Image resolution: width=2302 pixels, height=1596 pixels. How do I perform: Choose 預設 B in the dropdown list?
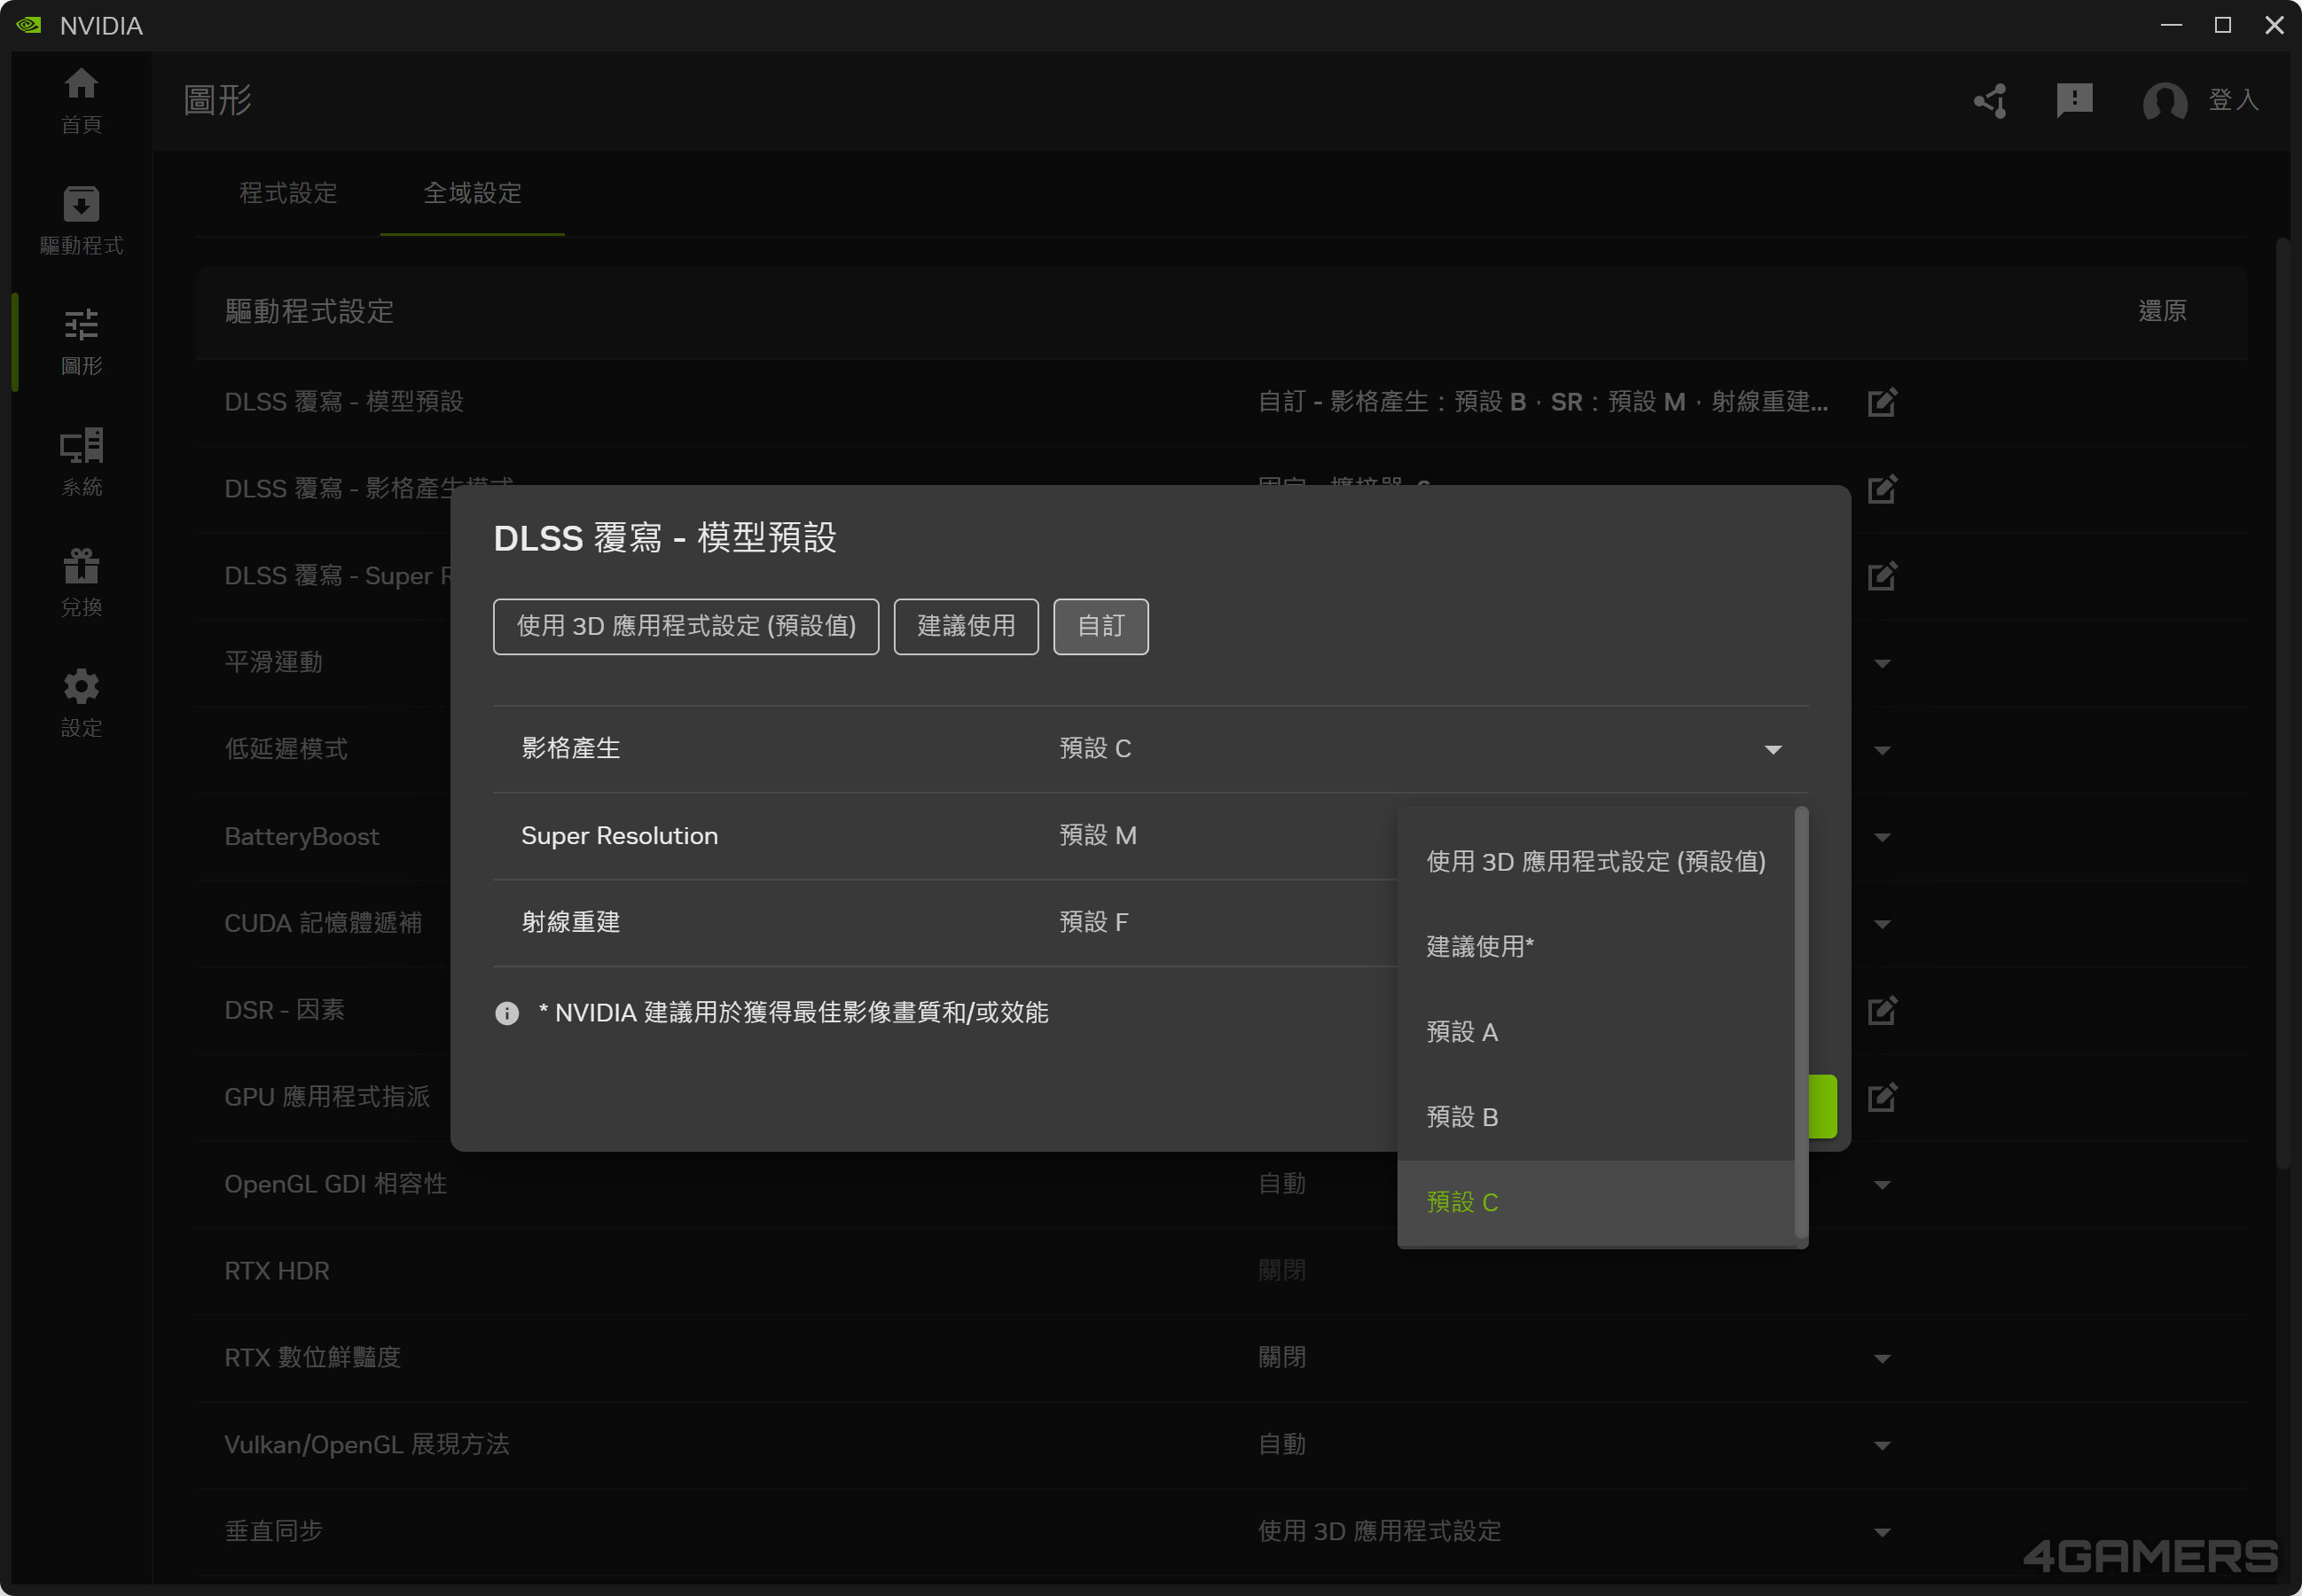coord(1596,1116)
